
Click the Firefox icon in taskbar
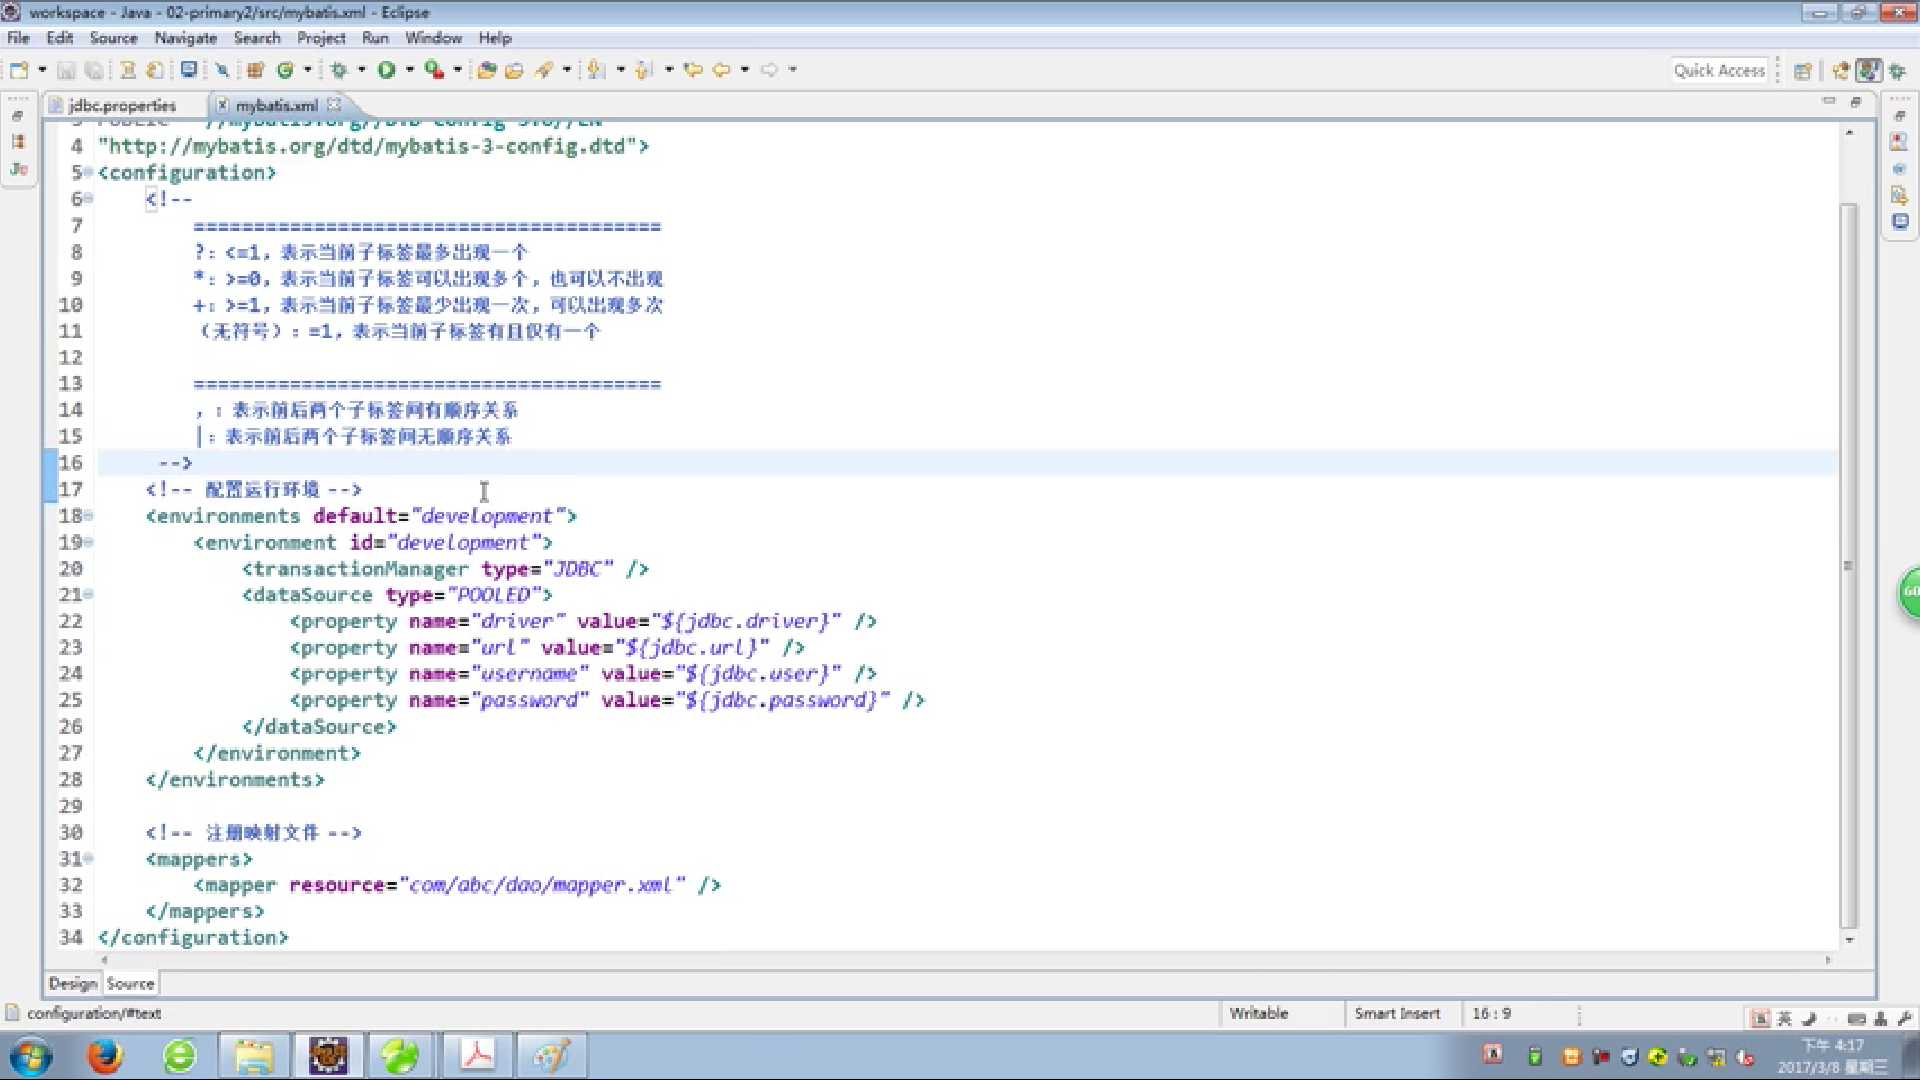pos(104,1056)
